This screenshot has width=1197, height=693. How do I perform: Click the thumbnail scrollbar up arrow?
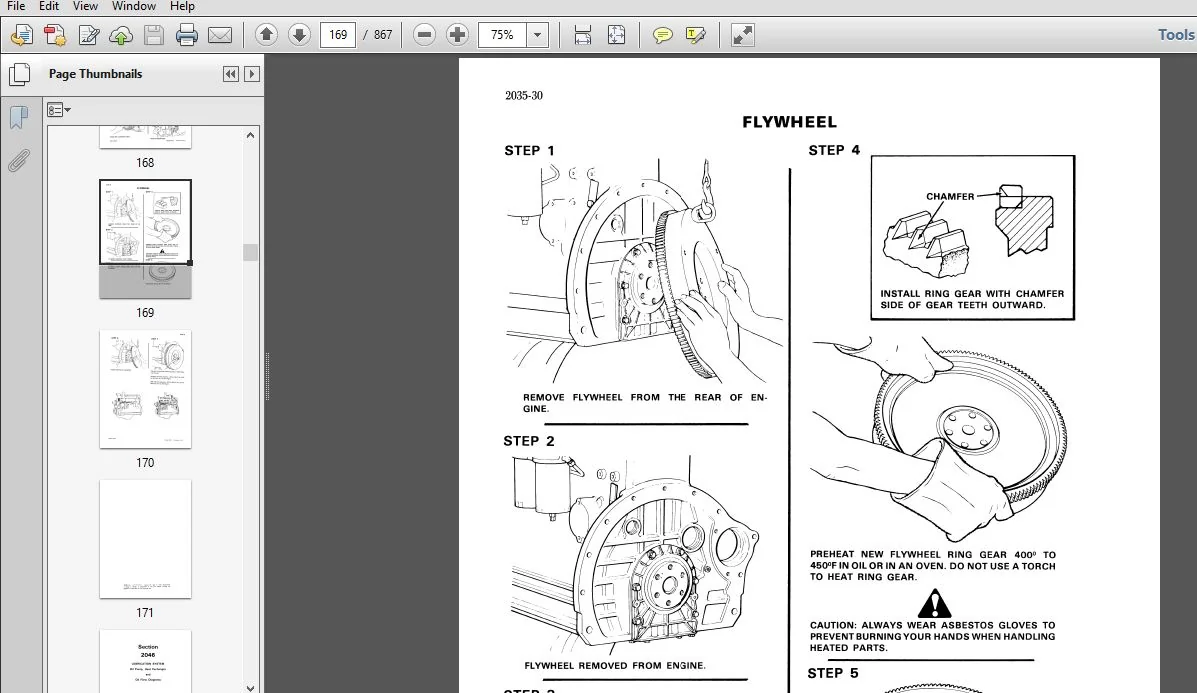pos(250,135)
